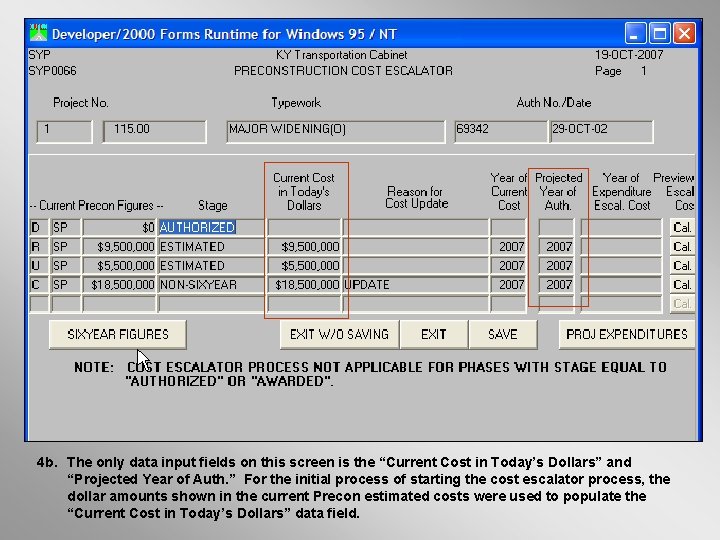Click the SP fund field in C row
Image resolution: width=720 pixels, height=540 pixels.
click(66, 285)
